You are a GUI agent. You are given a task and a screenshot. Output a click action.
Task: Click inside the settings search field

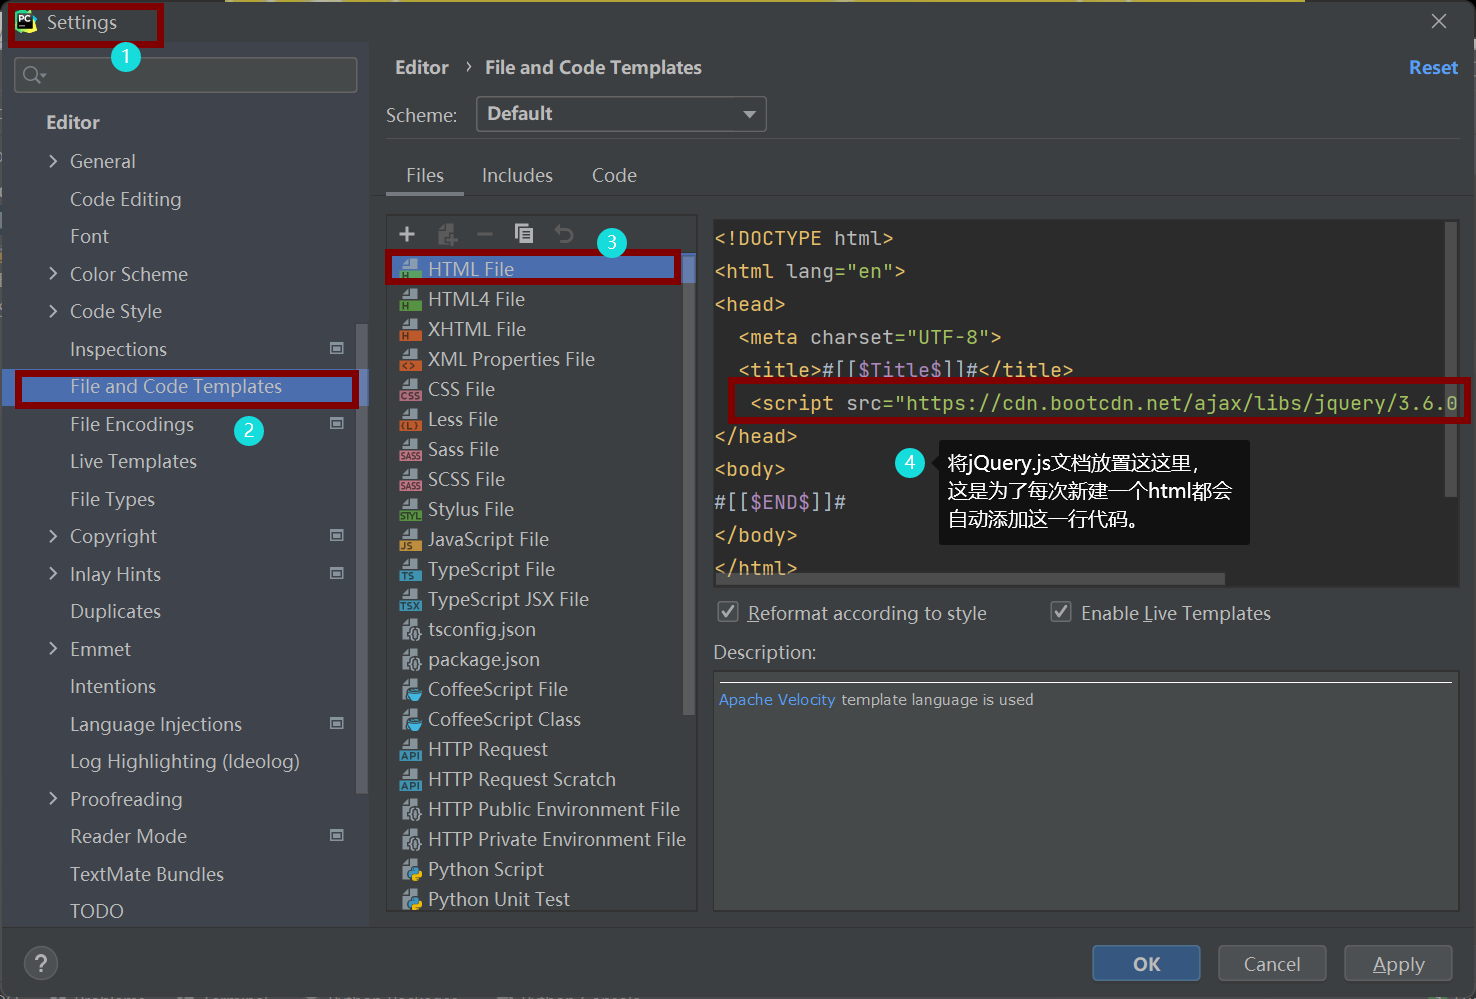[x=186, y=75]
